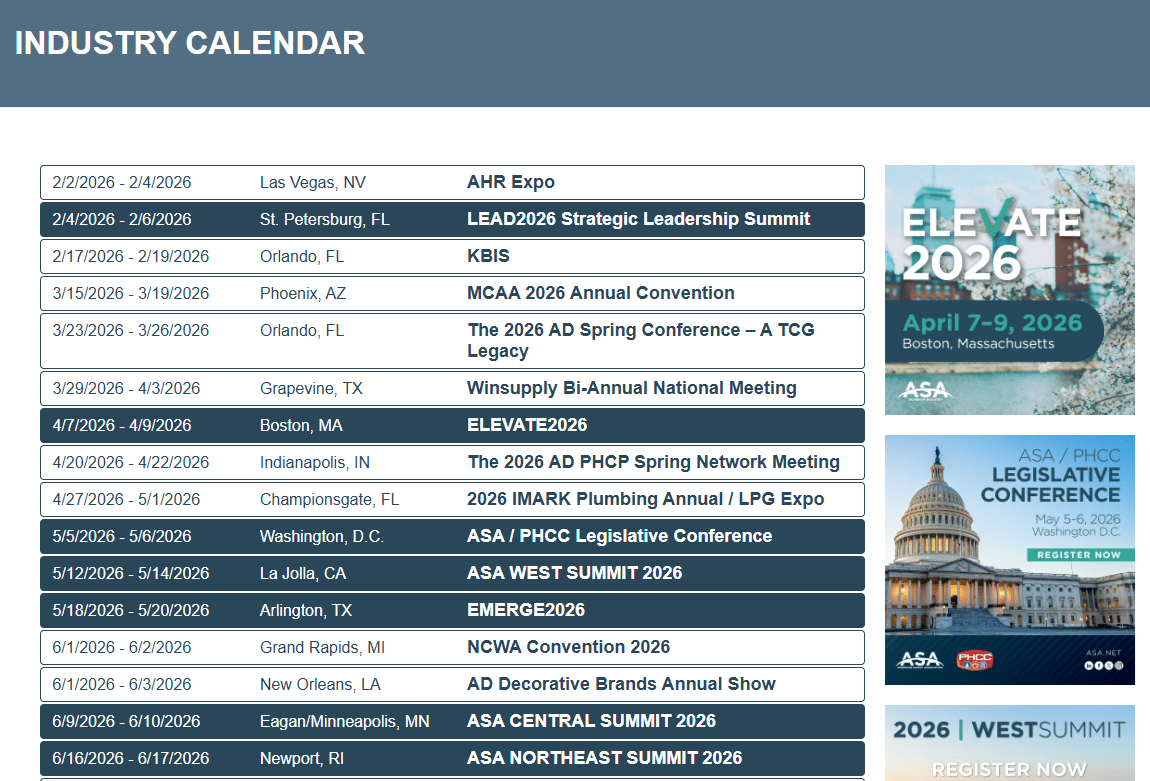Screen dimensions: 1150x781
Task: Click the St. Petersburg, FL location
Action: click(324, 219)
